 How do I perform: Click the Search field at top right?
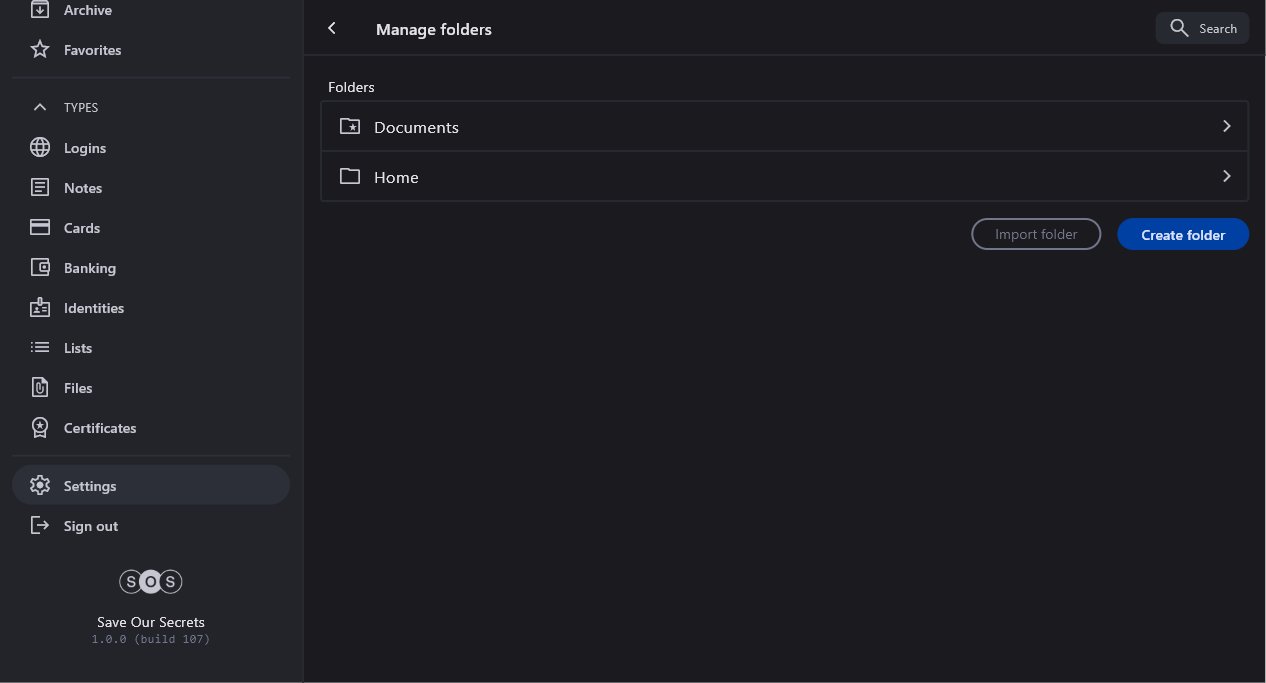coord(1202,29)
